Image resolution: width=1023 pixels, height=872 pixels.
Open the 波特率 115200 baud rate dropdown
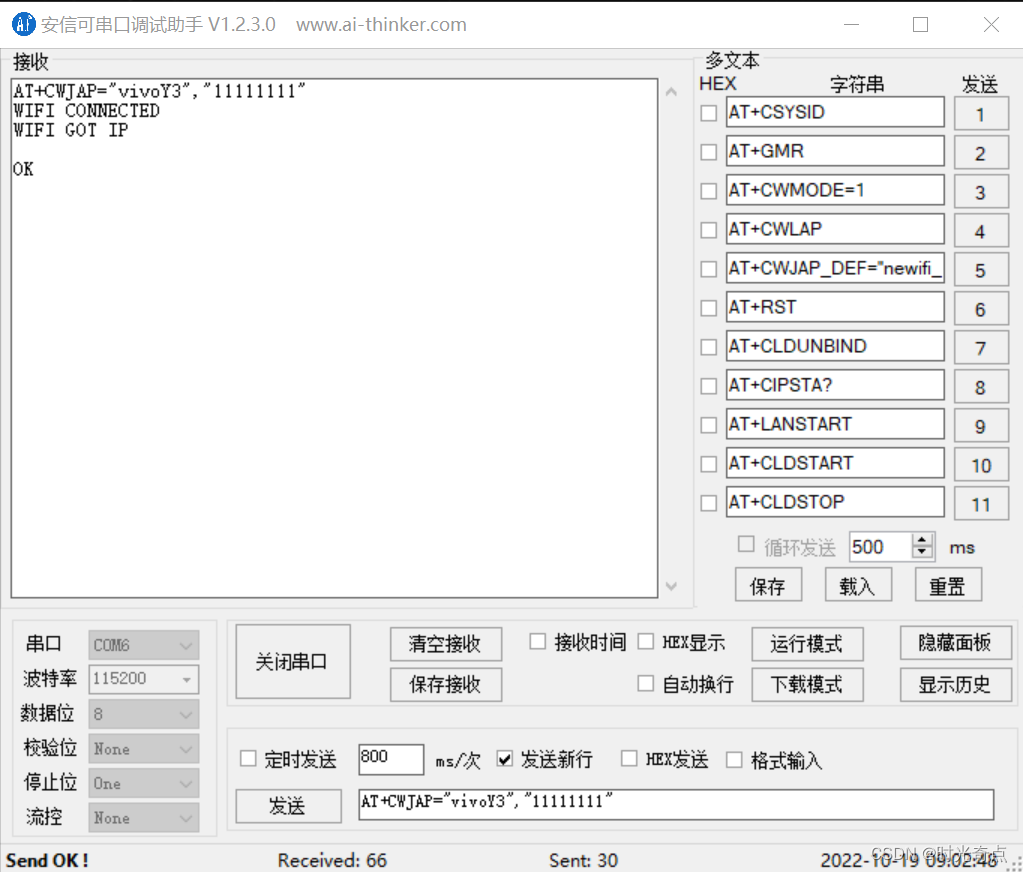(x=144, y=679)
